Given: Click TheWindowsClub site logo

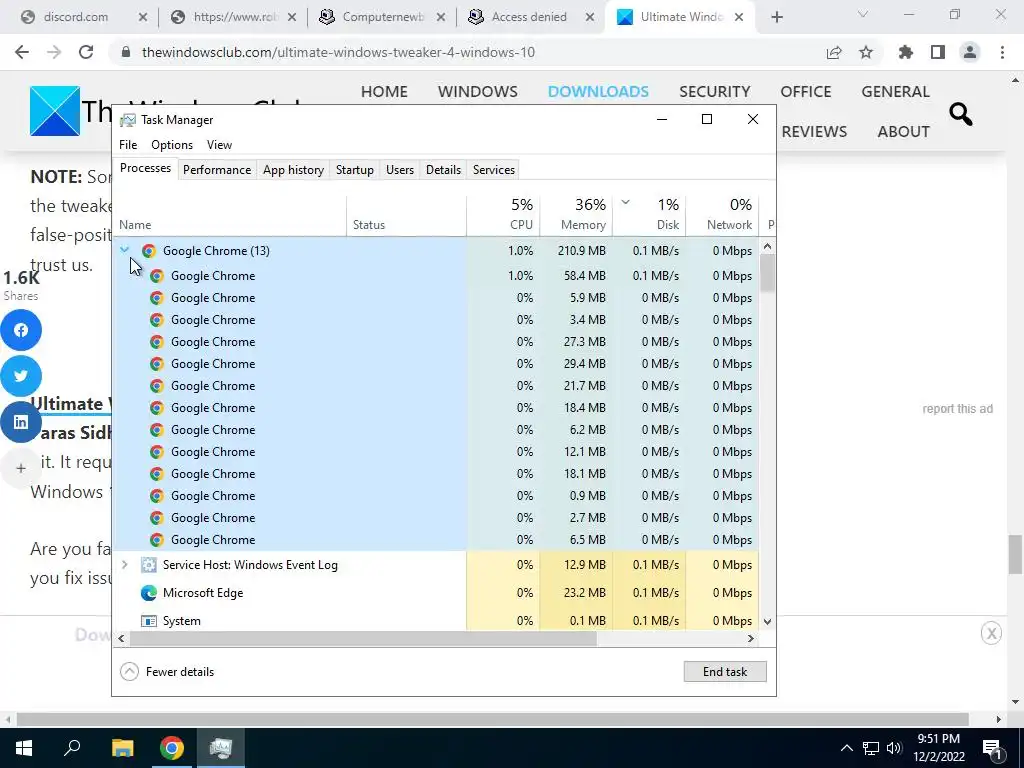Looking at the screenshot, I should [55, 111].
